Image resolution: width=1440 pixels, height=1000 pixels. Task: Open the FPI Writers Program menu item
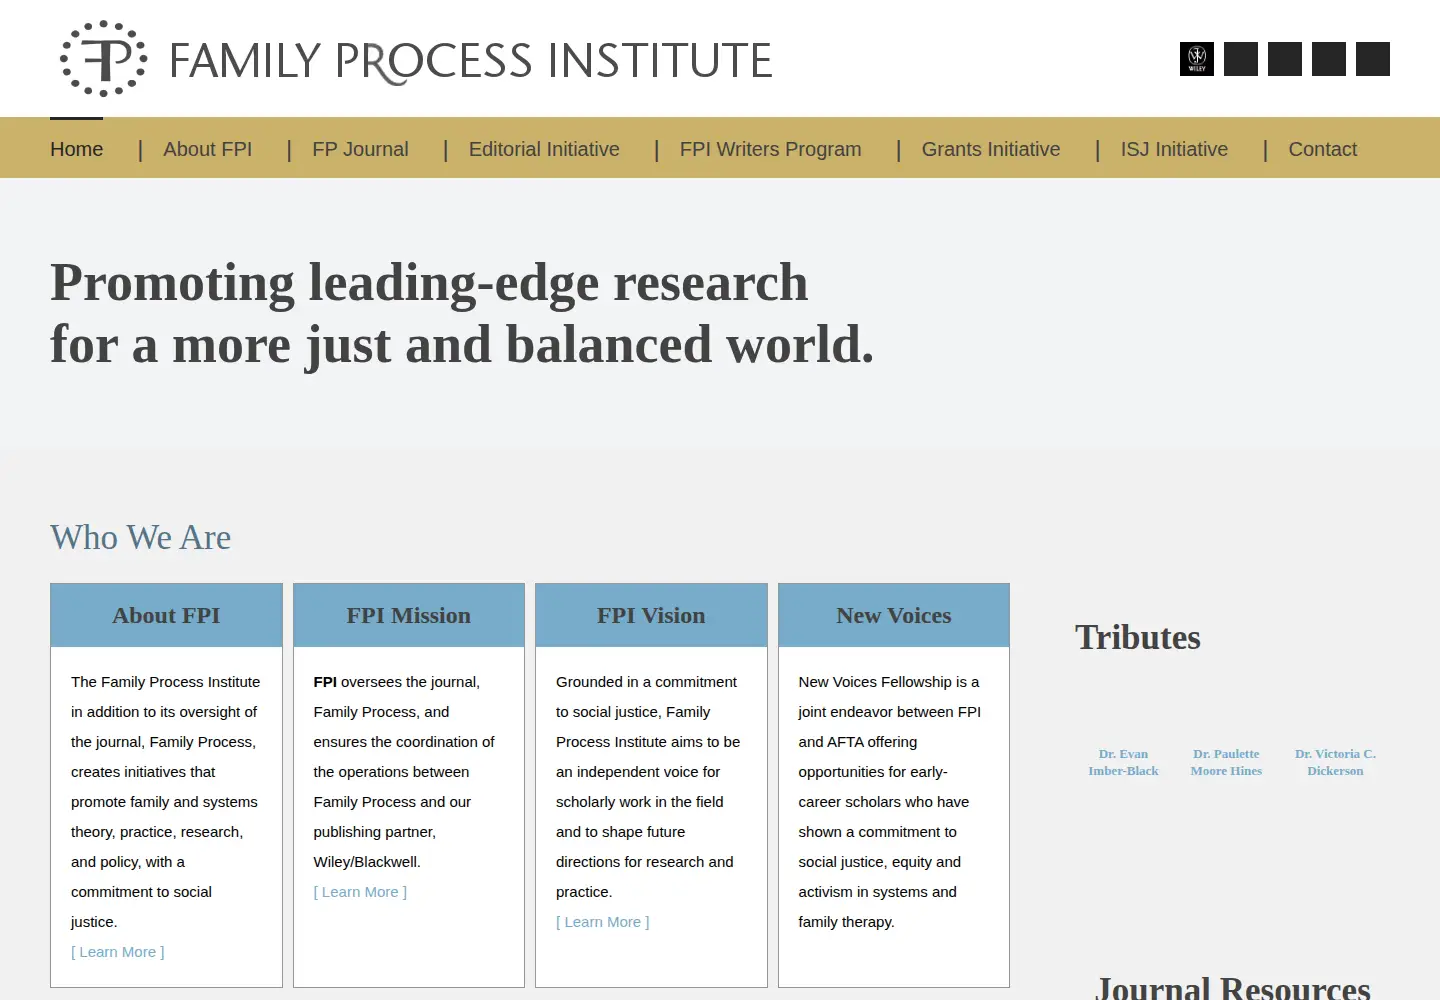click(x=770, y=149)
